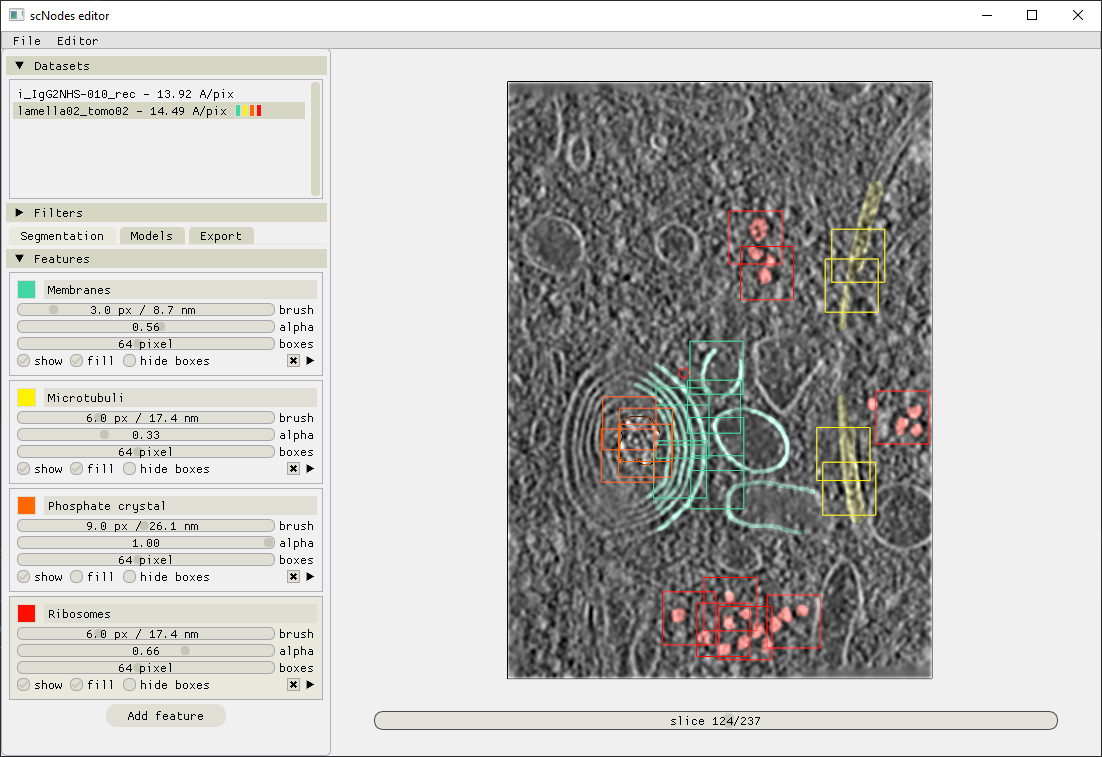Open the red Ribosomes color swatch
Image resolution: width=1102 pixels, height=757 pixels.
pos(27,614)
